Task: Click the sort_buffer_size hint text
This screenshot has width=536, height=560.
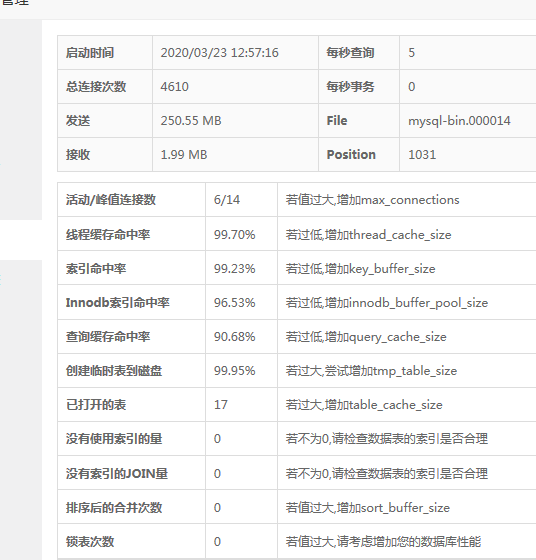Action: tap(368, 508)
